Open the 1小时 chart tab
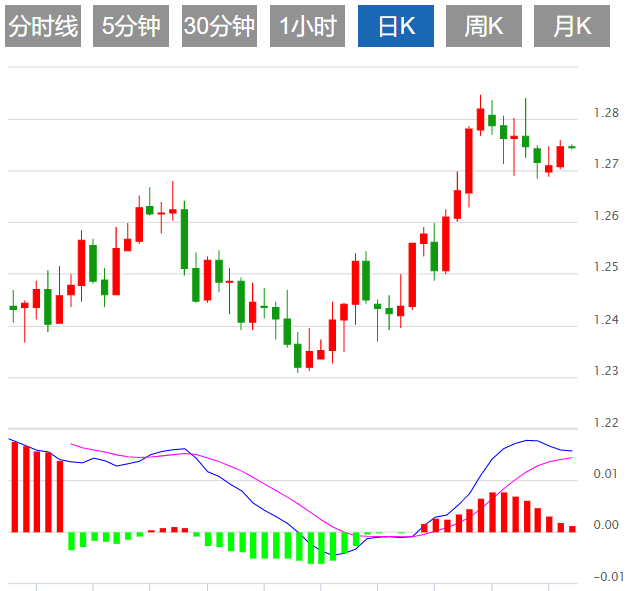 tap(307, 26)
